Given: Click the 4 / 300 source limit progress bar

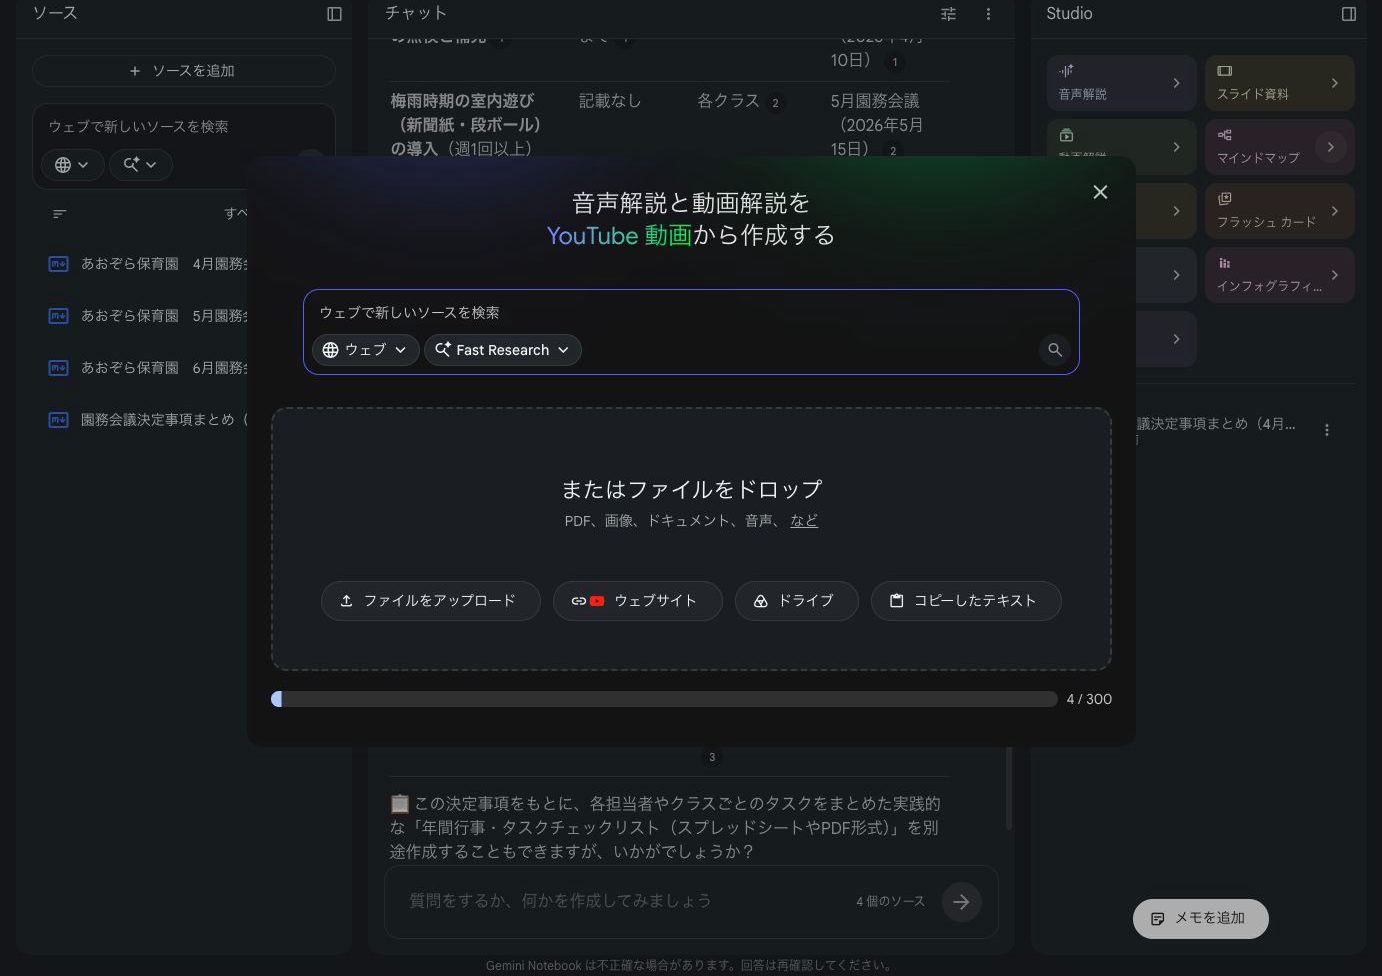Looking at the screenshot, I should (x=664, y=699).
